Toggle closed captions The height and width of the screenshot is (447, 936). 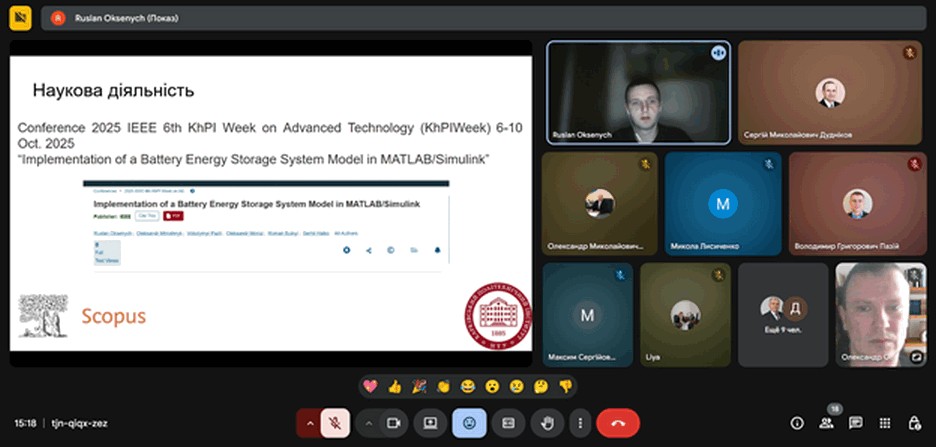click(x=508, y=423)
